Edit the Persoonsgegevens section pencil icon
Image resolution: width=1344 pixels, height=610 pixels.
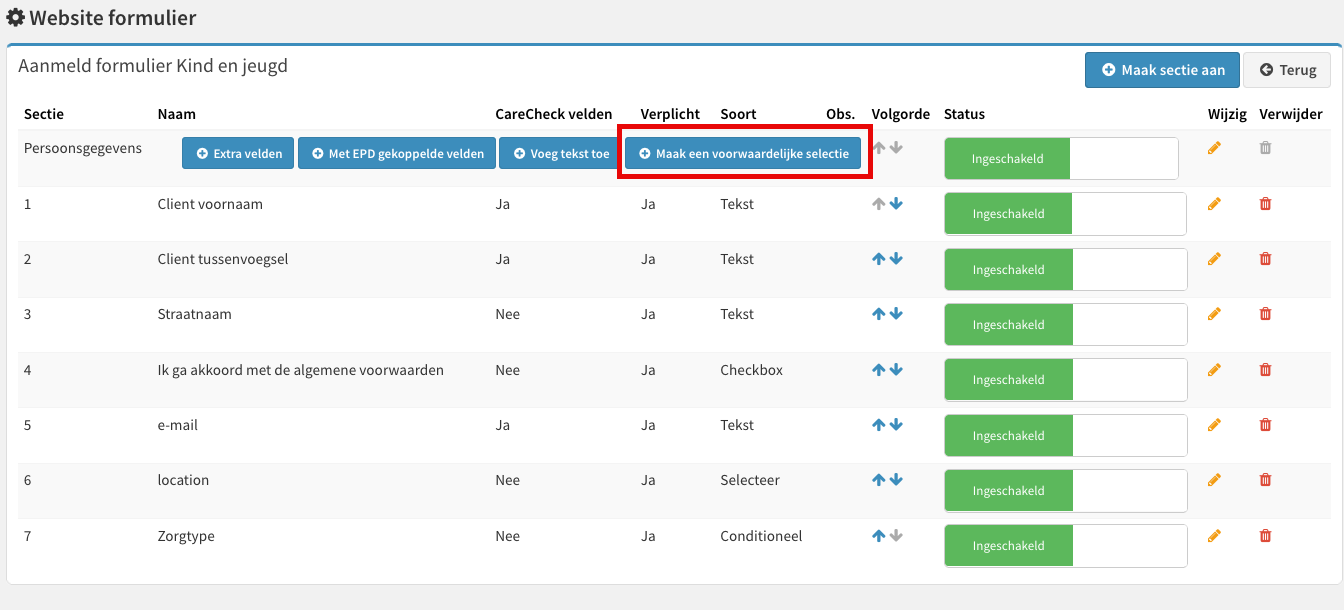(1214, 148)
